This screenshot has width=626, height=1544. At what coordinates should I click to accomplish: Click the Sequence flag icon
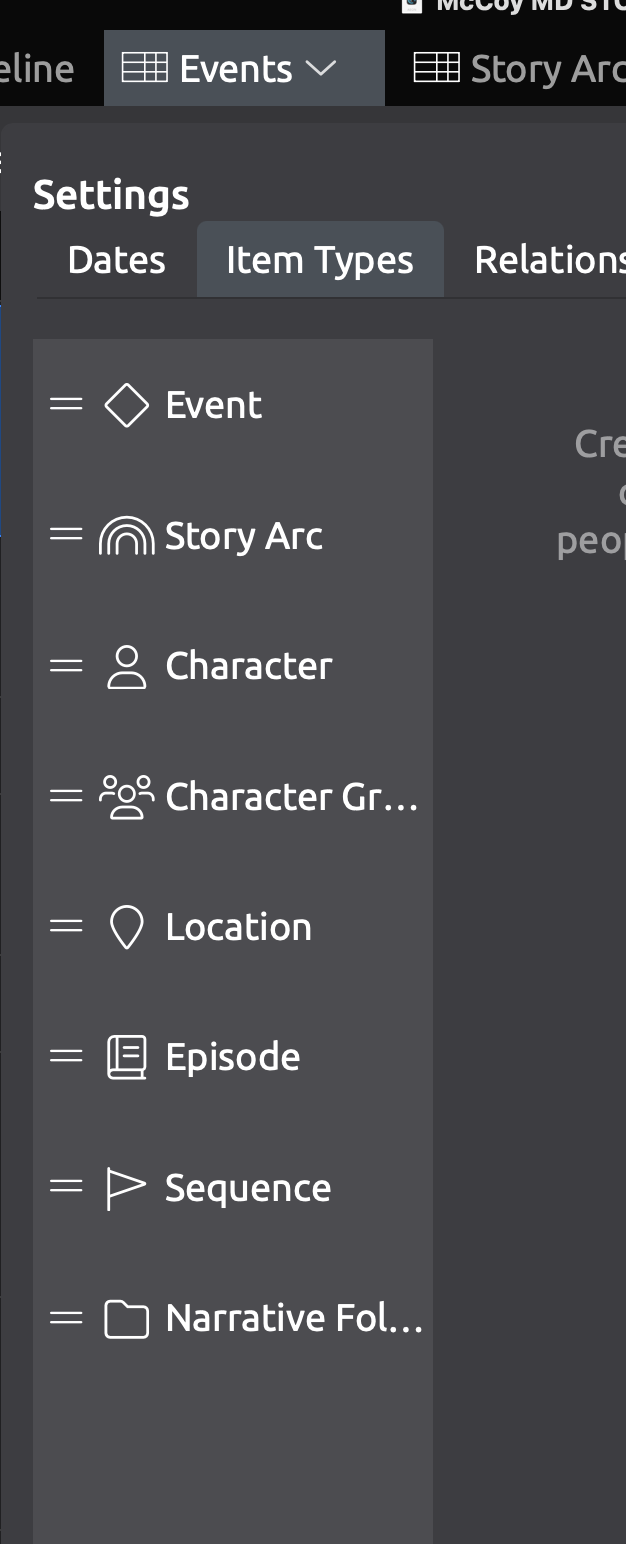[126, 1188]
